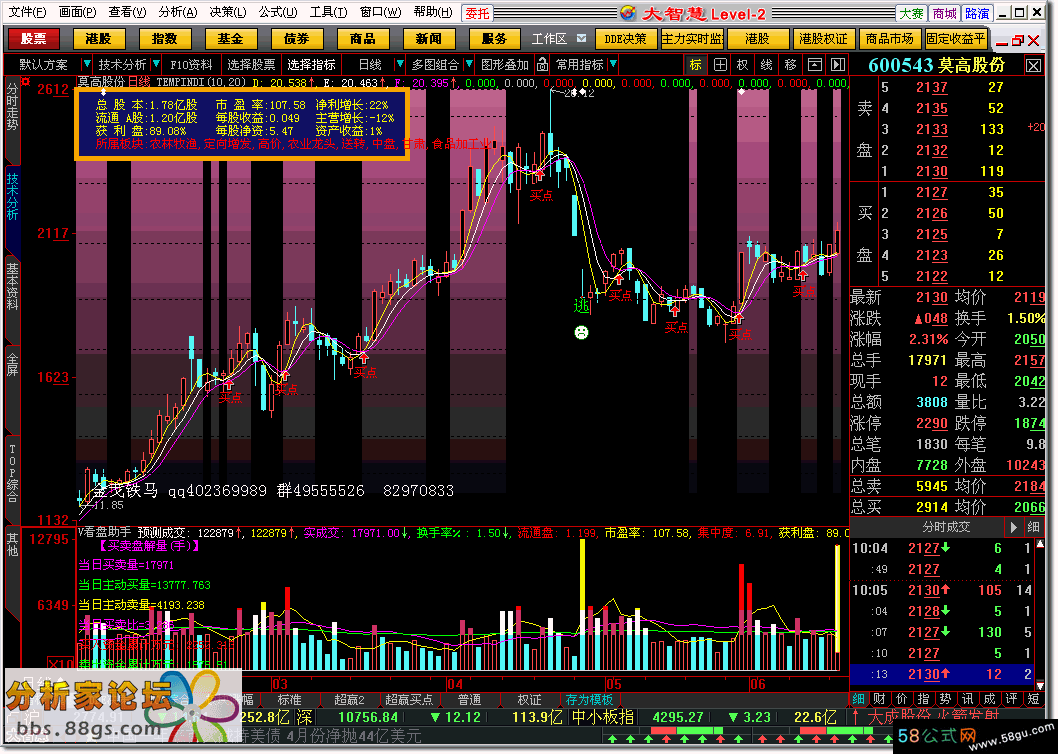This screenshot has width=1058, height=754.
Task: Switch to the 指数 index section
Action: 165,38
